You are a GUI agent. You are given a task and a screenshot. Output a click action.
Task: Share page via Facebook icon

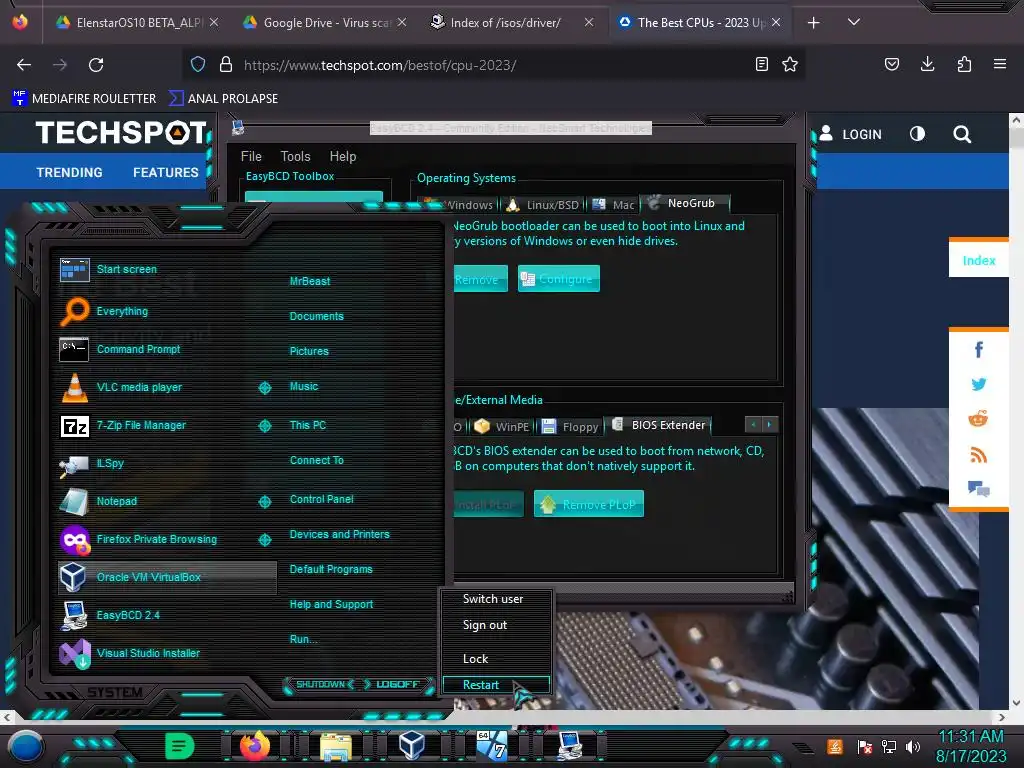[978, 349]
